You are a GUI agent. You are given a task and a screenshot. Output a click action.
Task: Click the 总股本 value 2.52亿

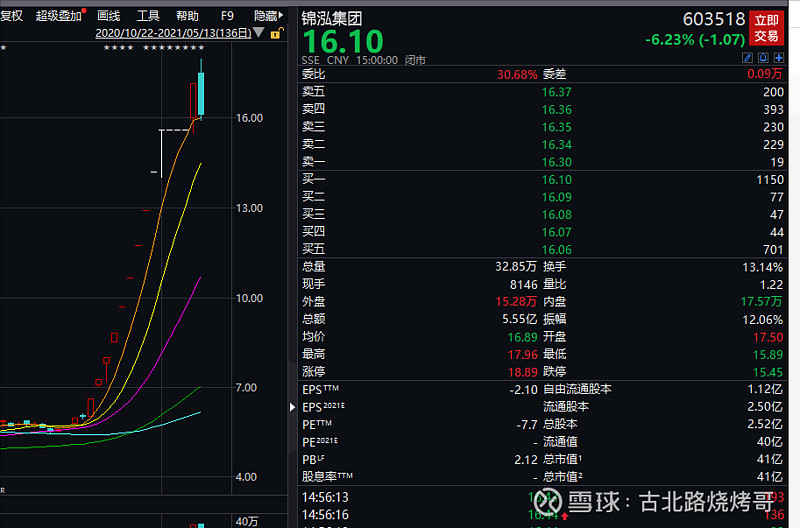point(765,424)
